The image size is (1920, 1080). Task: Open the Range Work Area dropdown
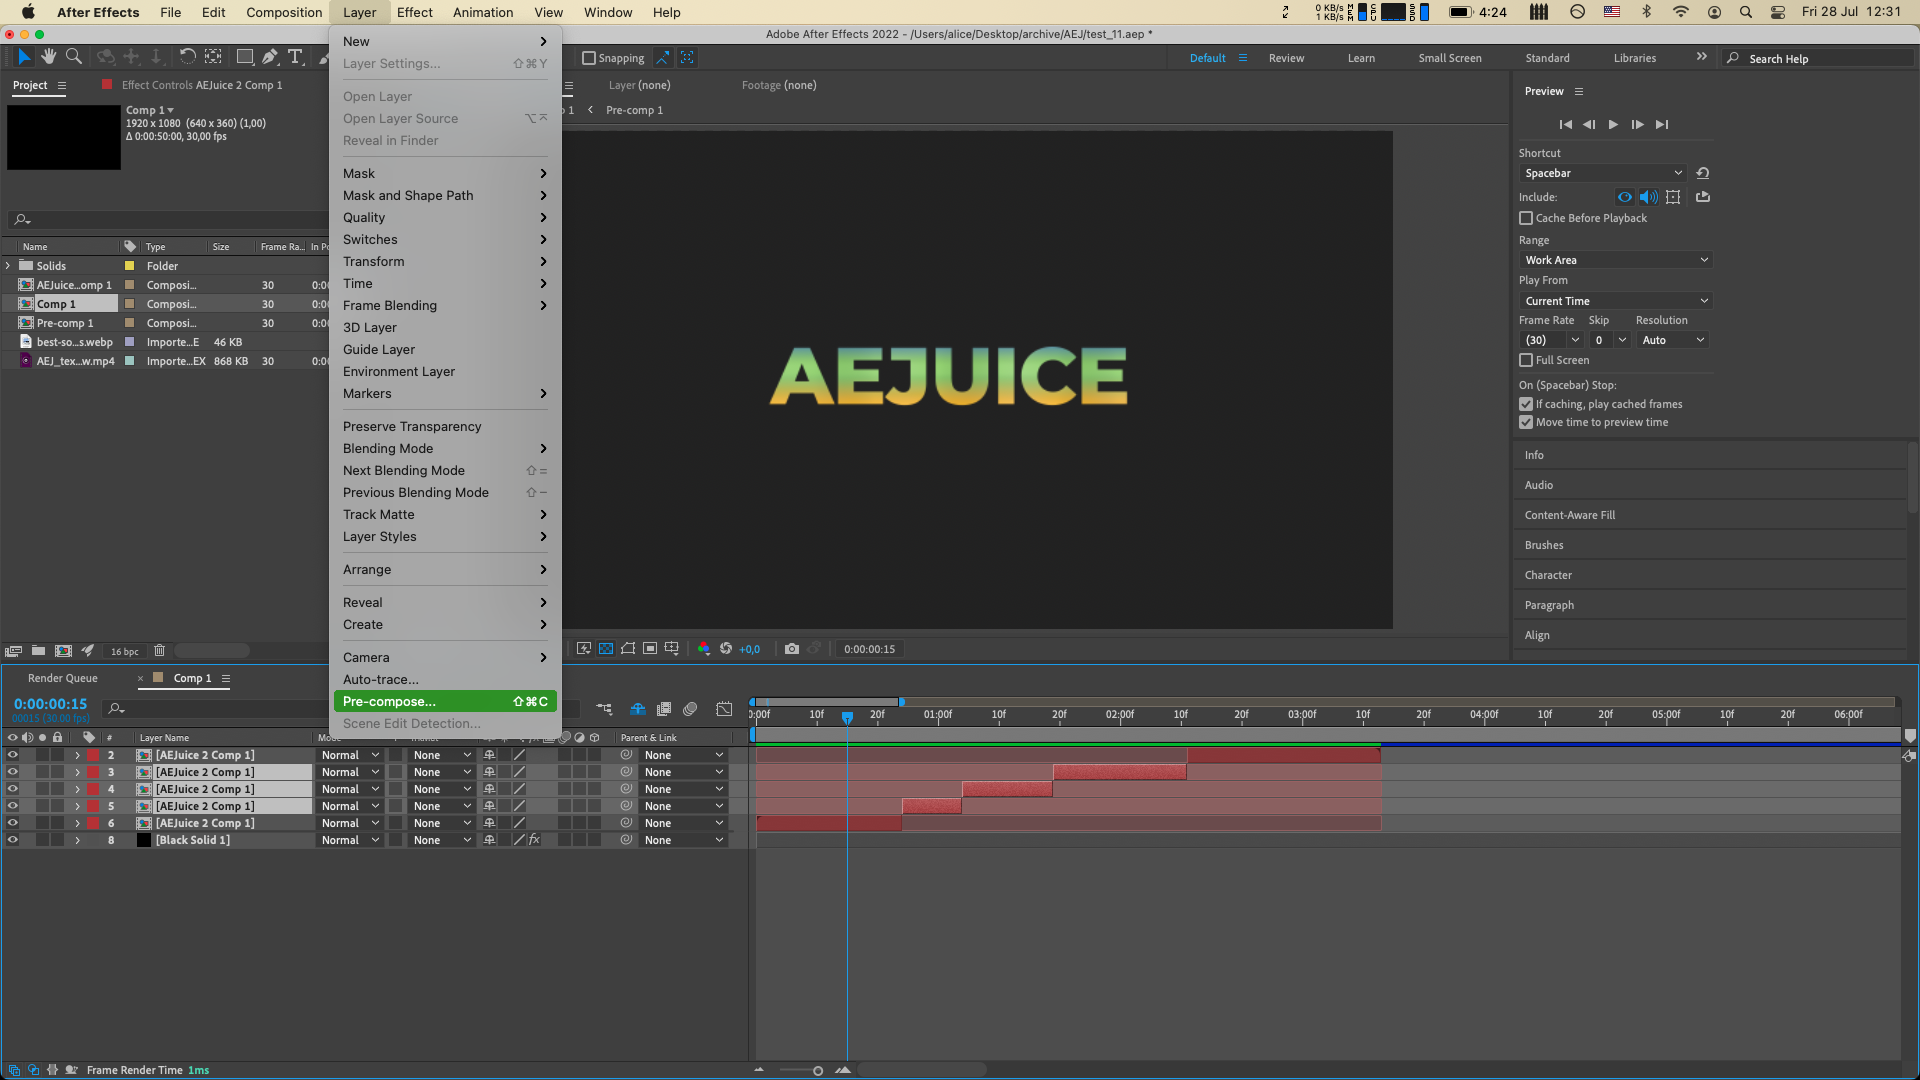tap(1615, 260)
